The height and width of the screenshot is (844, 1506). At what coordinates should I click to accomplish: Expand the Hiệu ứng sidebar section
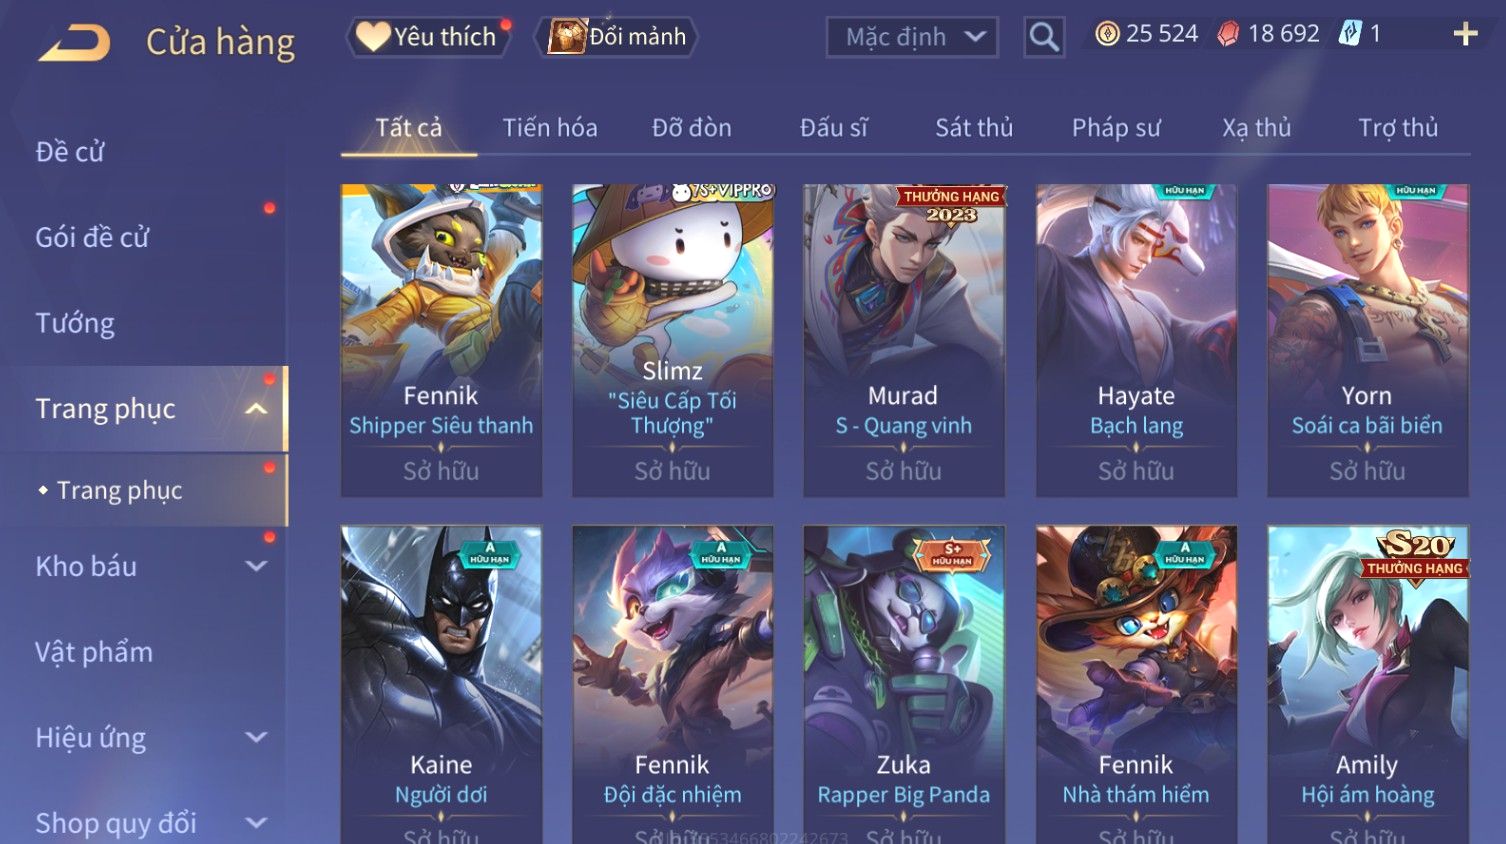[256, 737]
